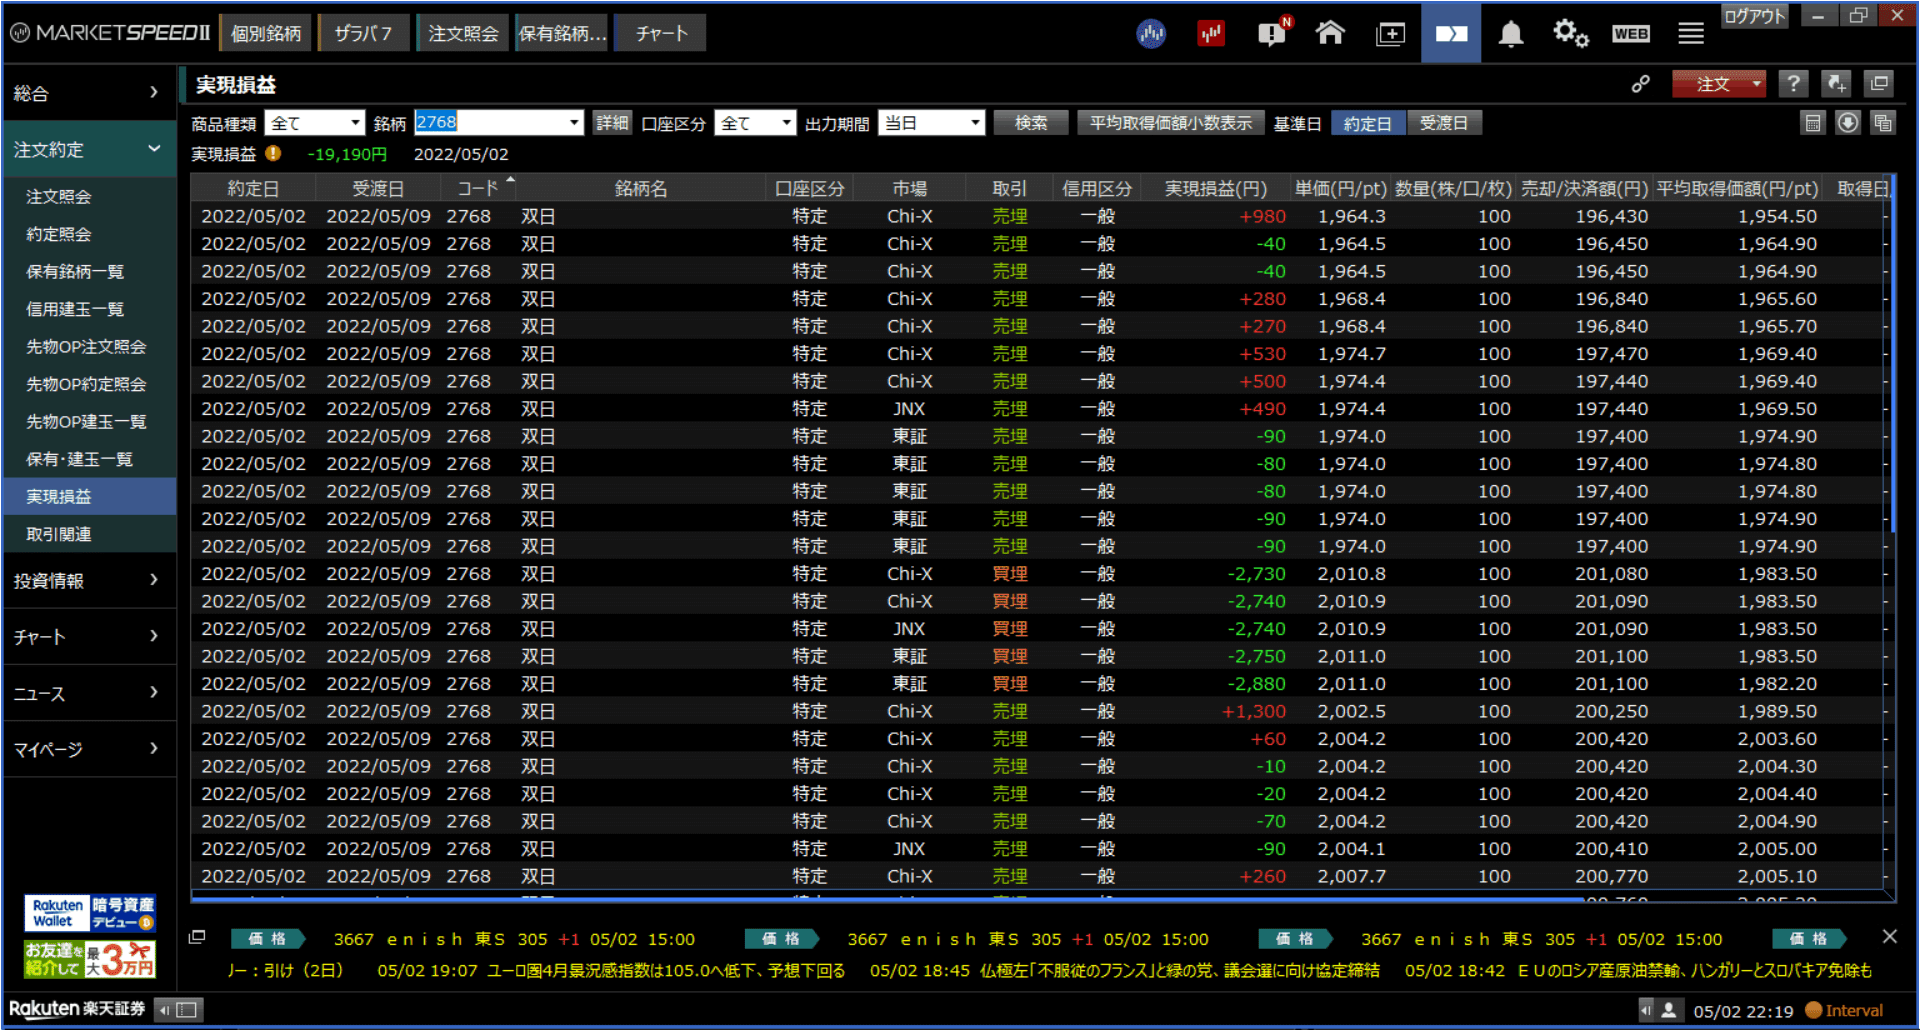
Task: Click the -2,880 loss cell
Action: click(1256, 684)
